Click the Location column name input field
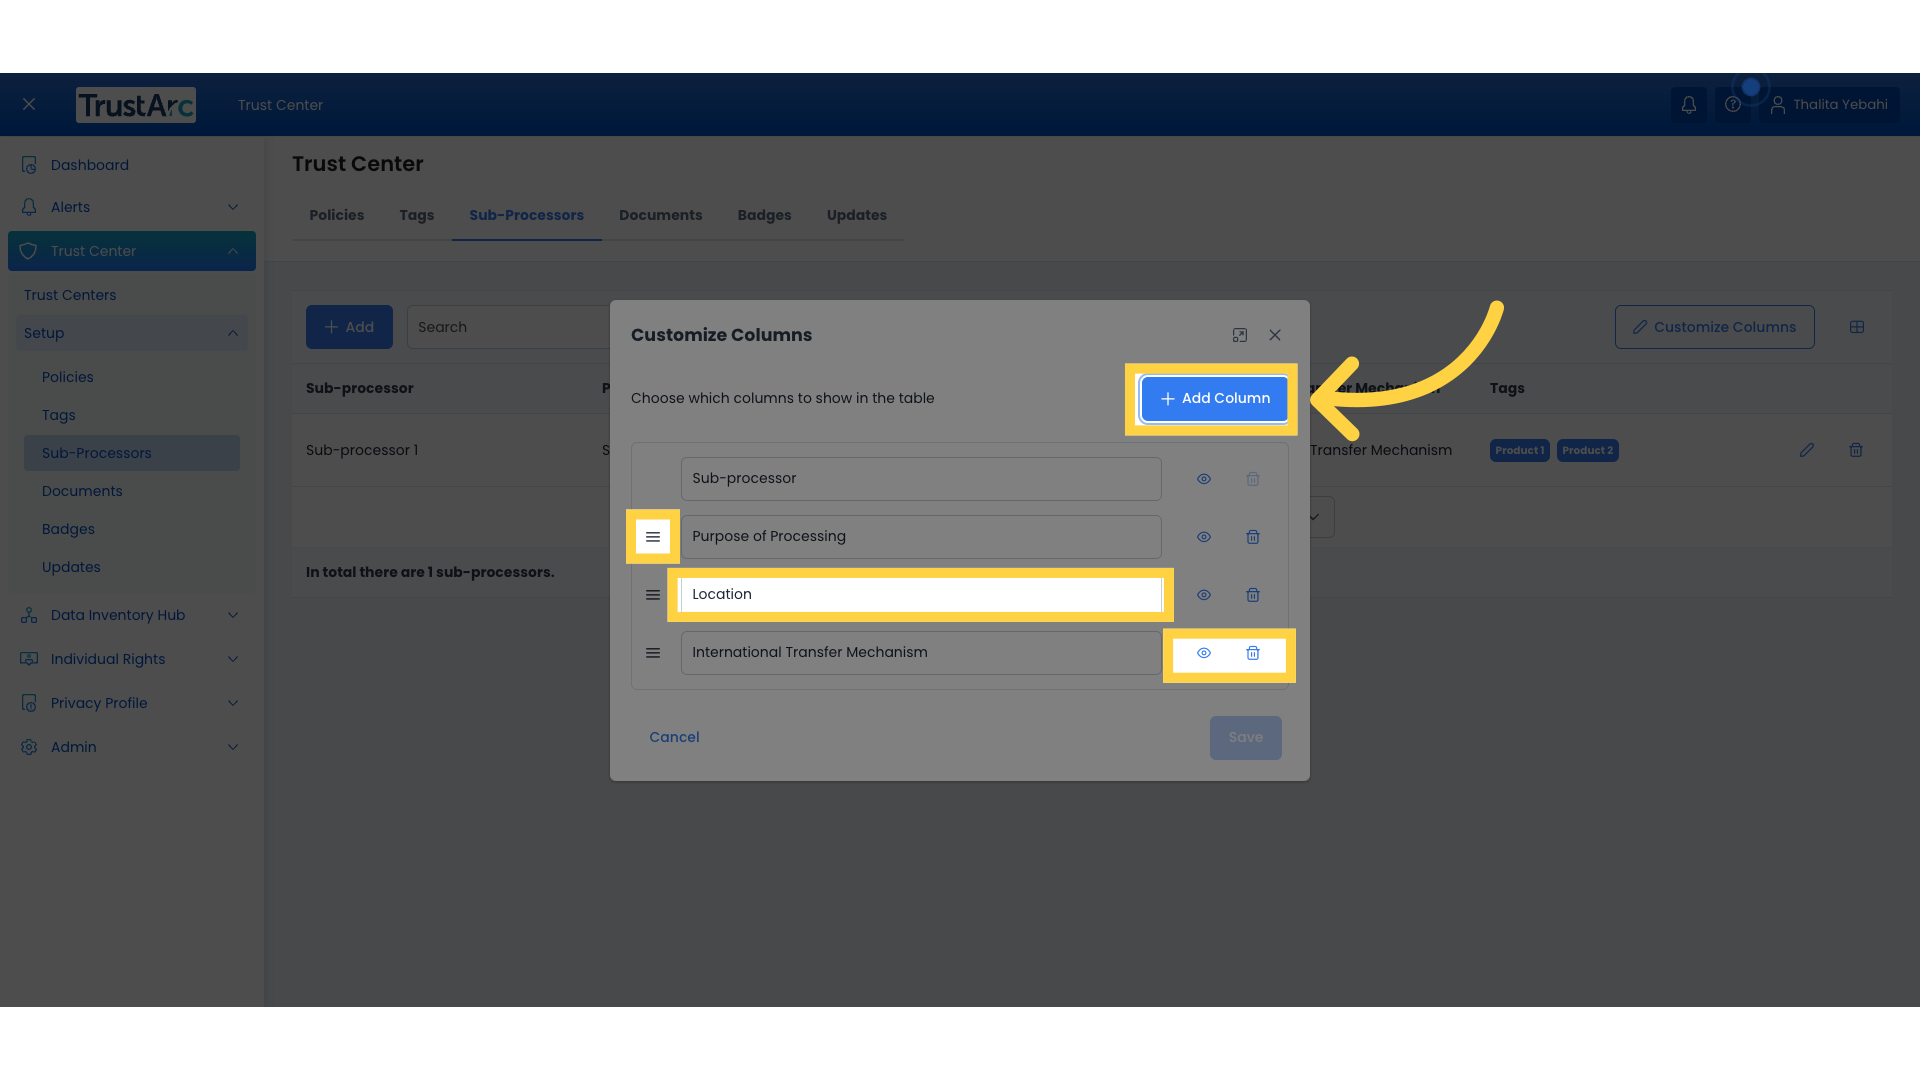 (x=920, y=594)
